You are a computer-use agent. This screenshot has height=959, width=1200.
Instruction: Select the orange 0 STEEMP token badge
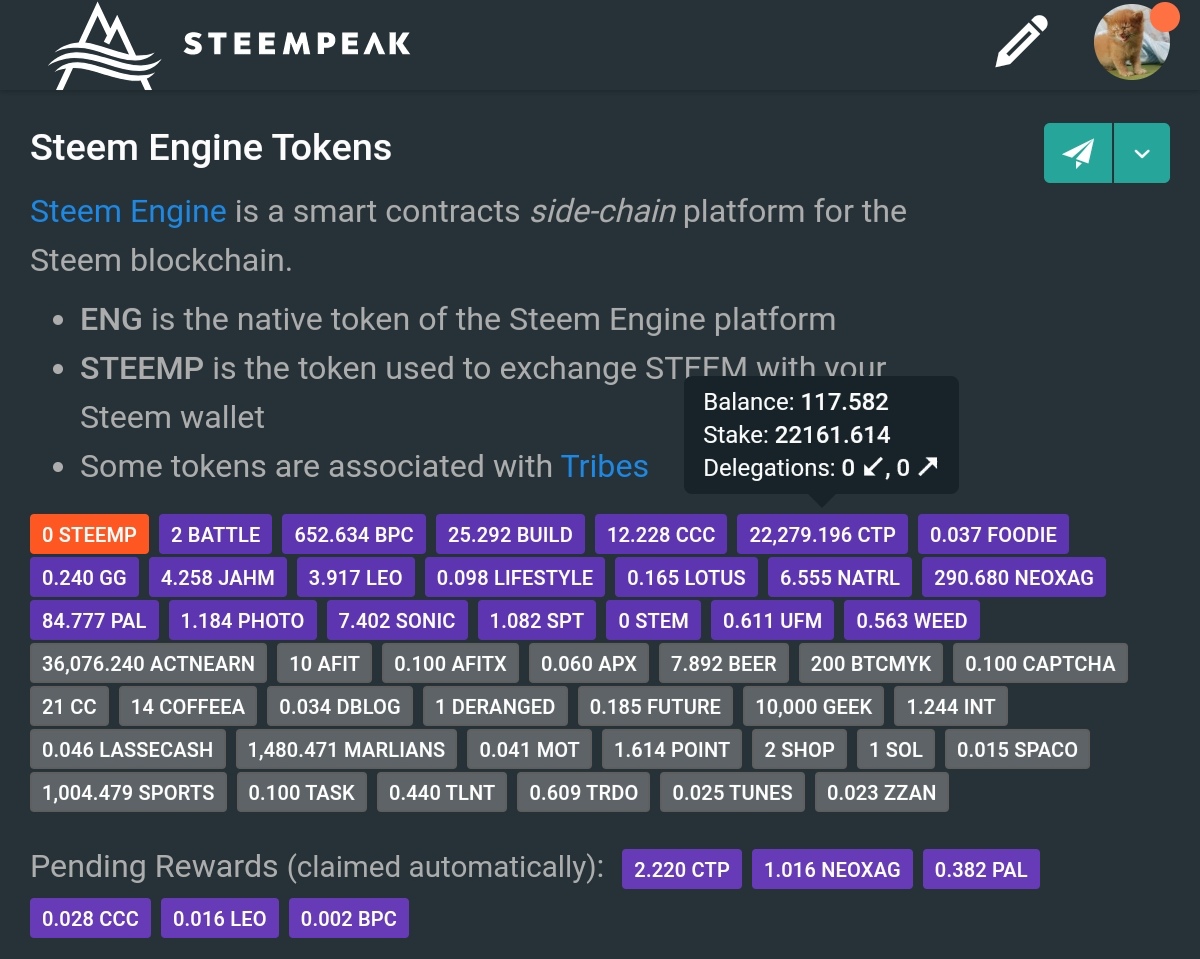click(89, 534)
